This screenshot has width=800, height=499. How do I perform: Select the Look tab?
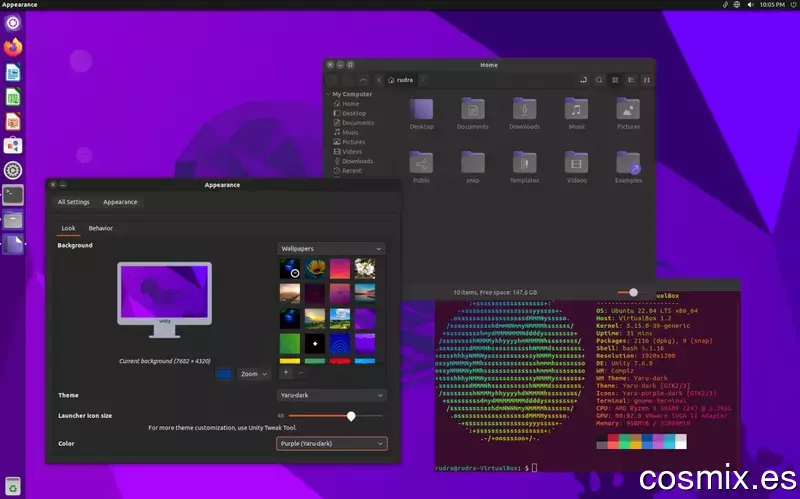pyautogui.click(x=68, y=228)
